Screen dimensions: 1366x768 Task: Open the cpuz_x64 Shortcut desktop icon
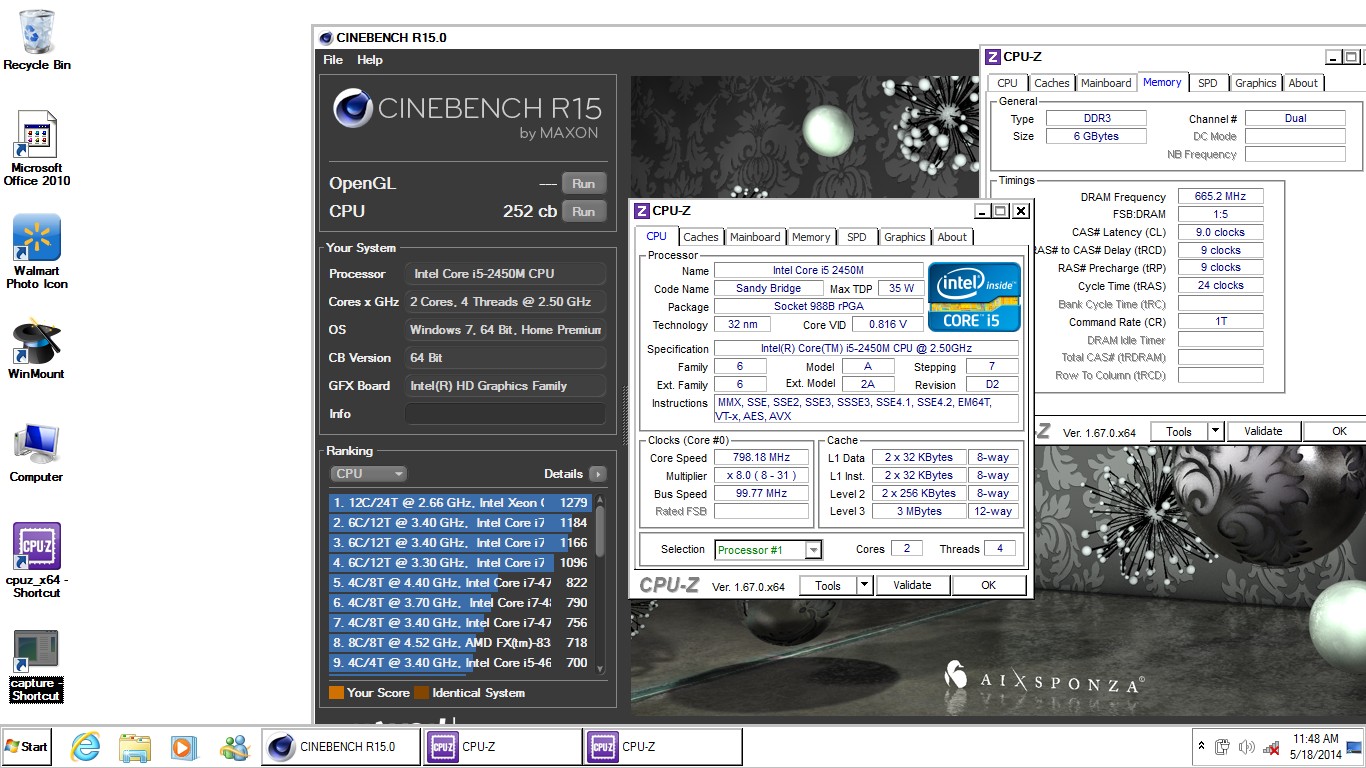click(37, 560)
